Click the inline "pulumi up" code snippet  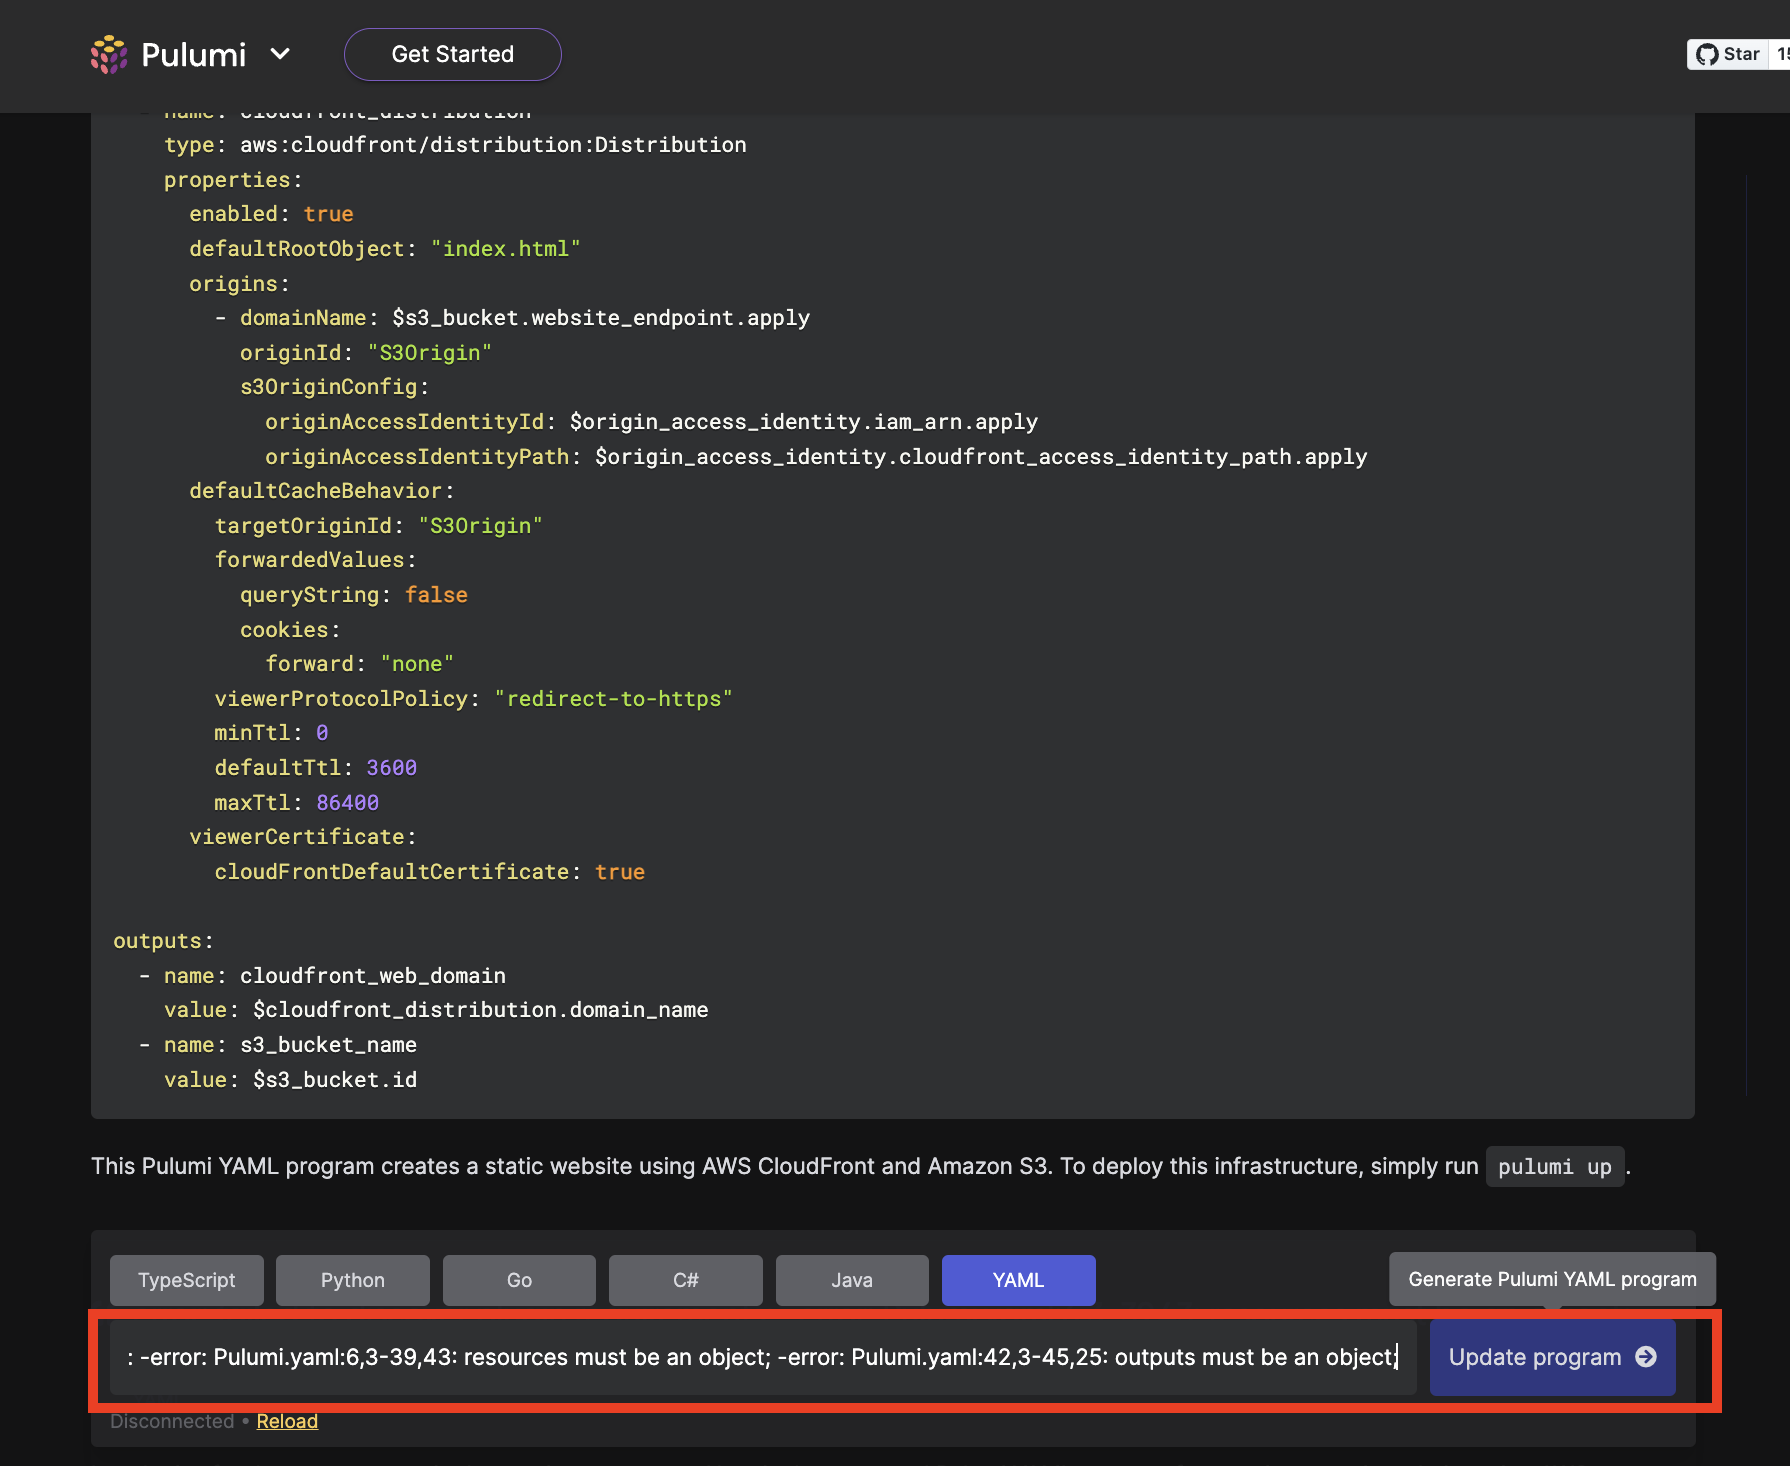point(1554,1167)
